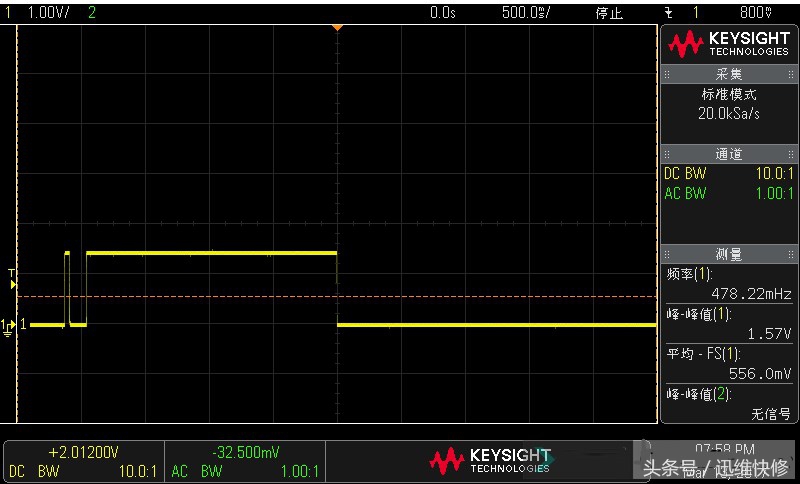Click the 峰-峰值(1) measurement label

click(698, 314)
